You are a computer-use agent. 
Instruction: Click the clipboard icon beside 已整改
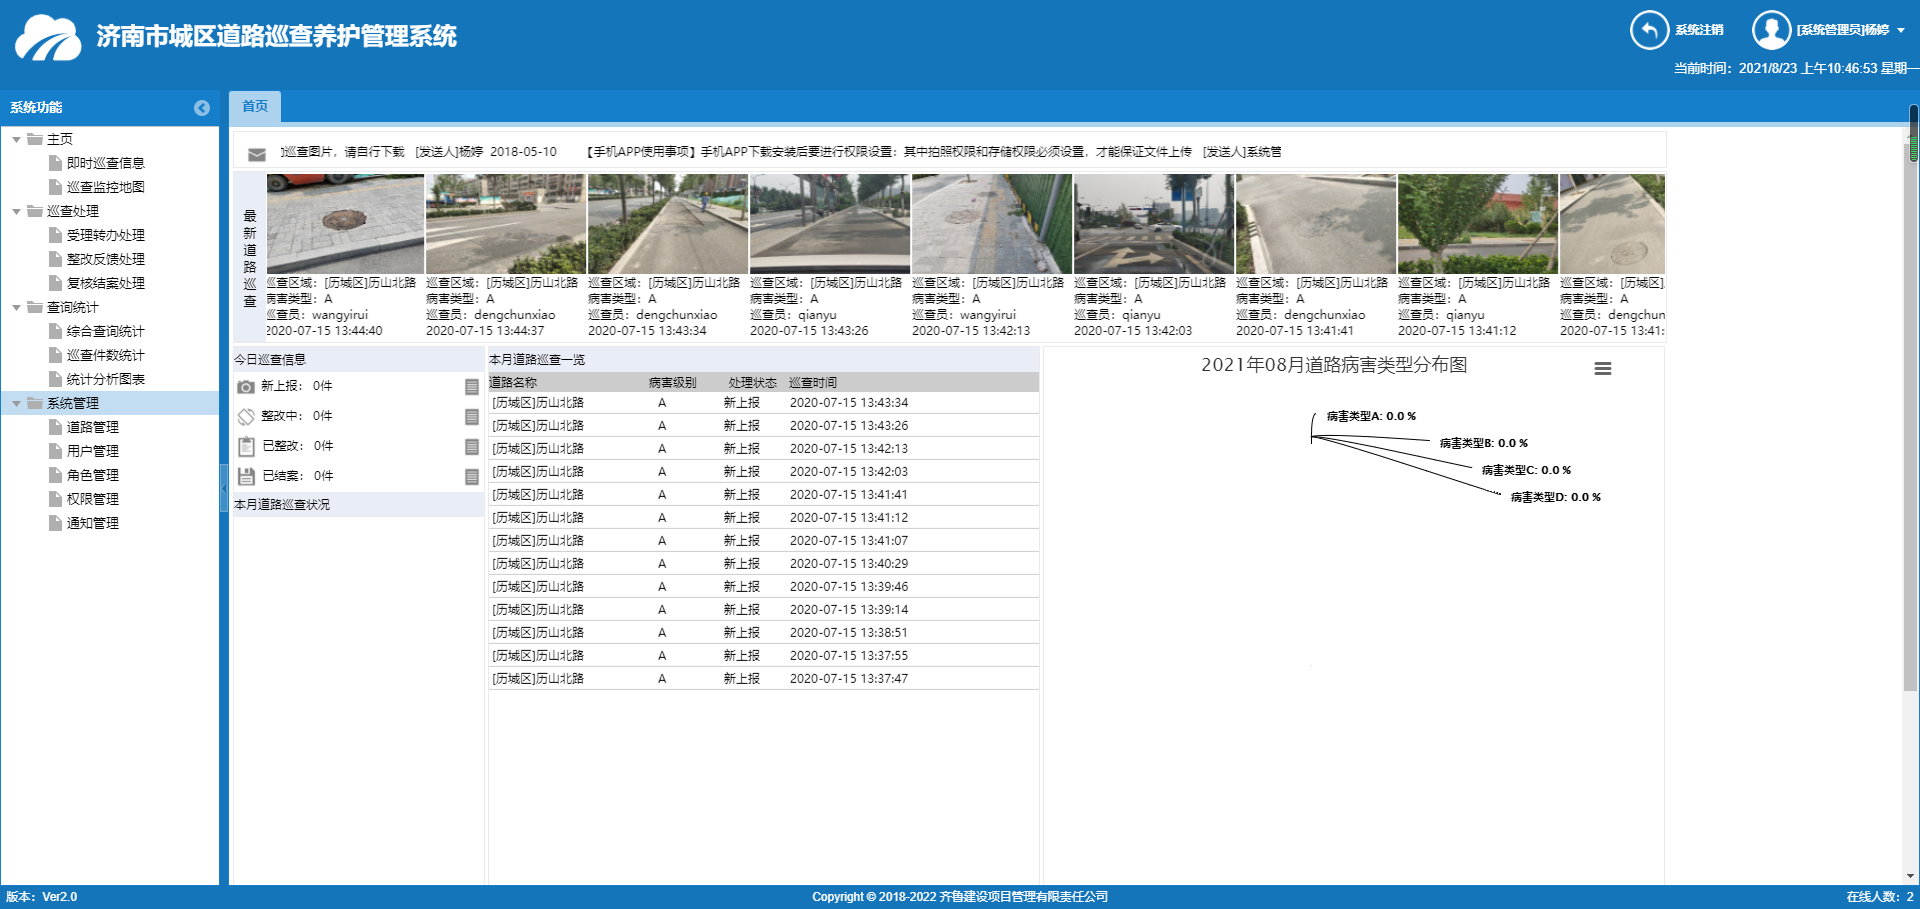coord(246,447)
